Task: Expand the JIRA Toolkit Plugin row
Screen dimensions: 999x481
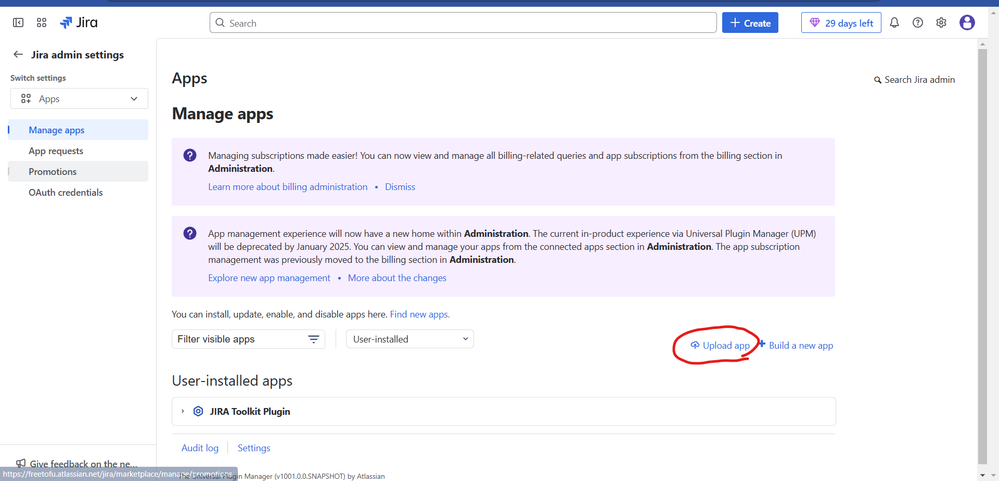Action: coord(183,412)
